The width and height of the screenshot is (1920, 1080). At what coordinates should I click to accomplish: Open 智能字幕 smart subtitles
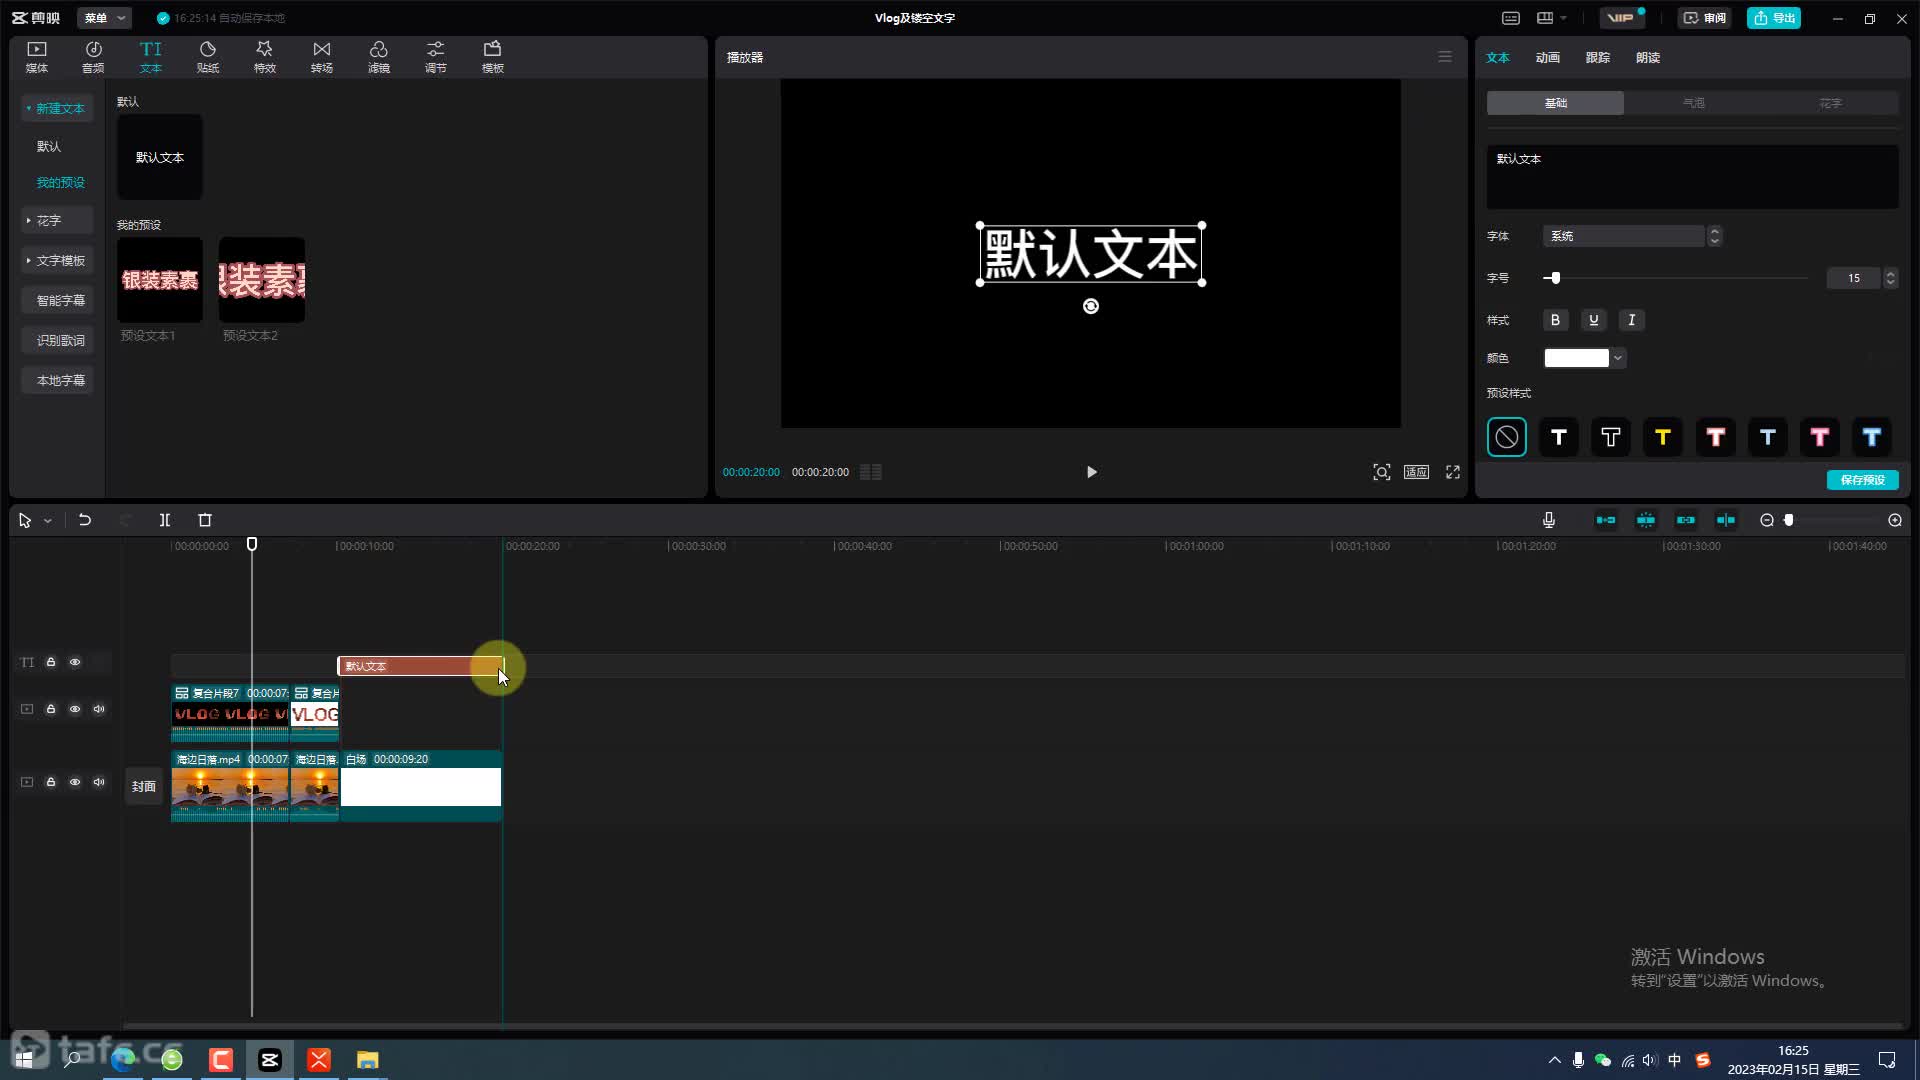[x=57, y=300]
